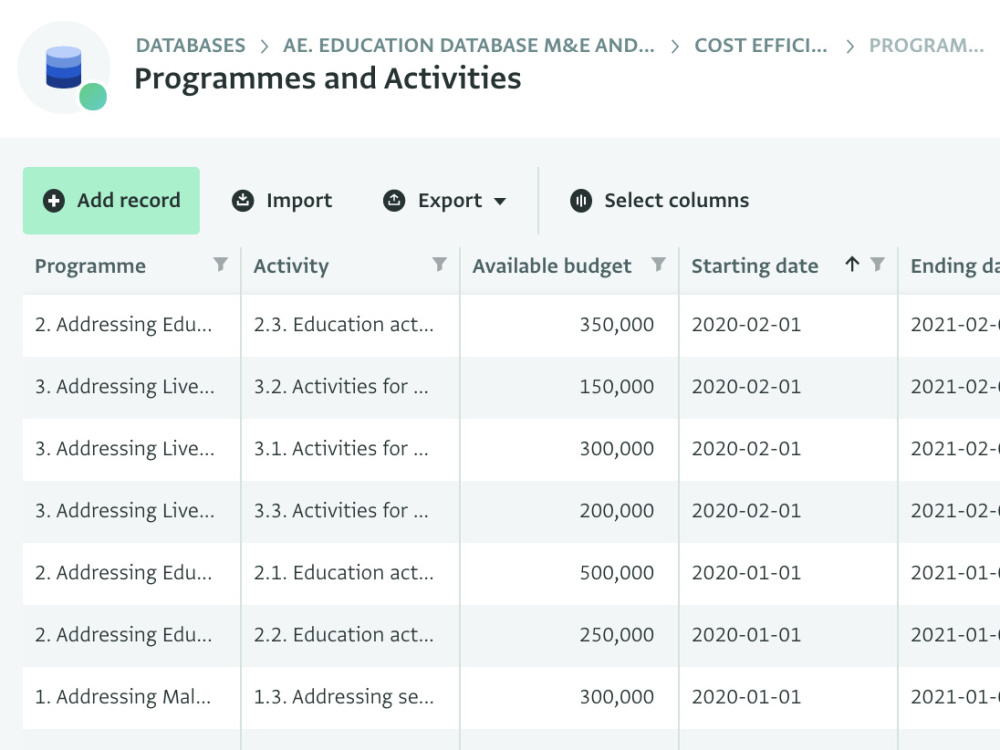Open the Starting date filter icon

click(x=878, y=265)
